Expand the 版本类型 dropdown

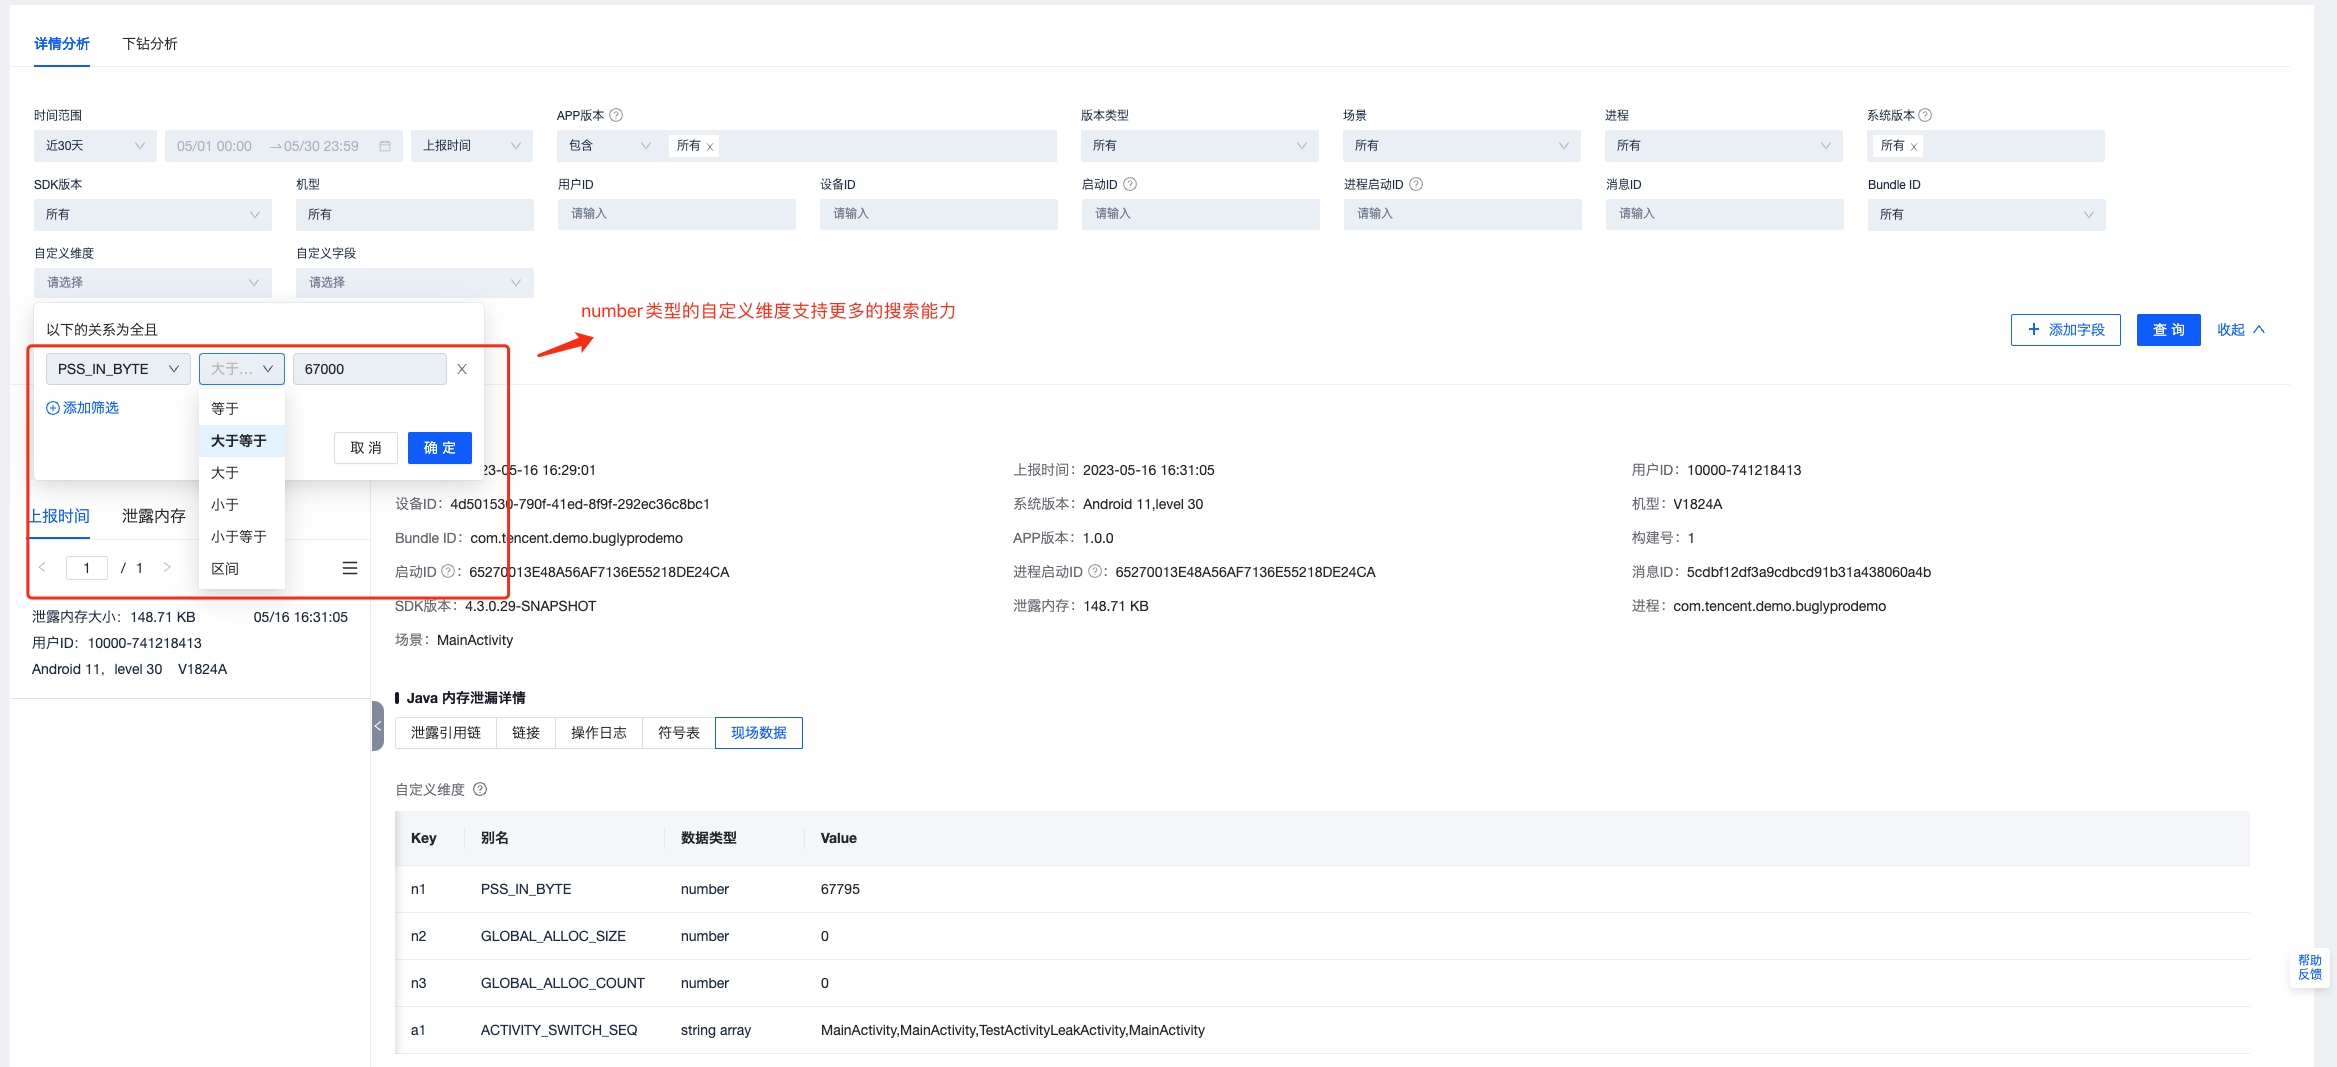coord(1198,146)
